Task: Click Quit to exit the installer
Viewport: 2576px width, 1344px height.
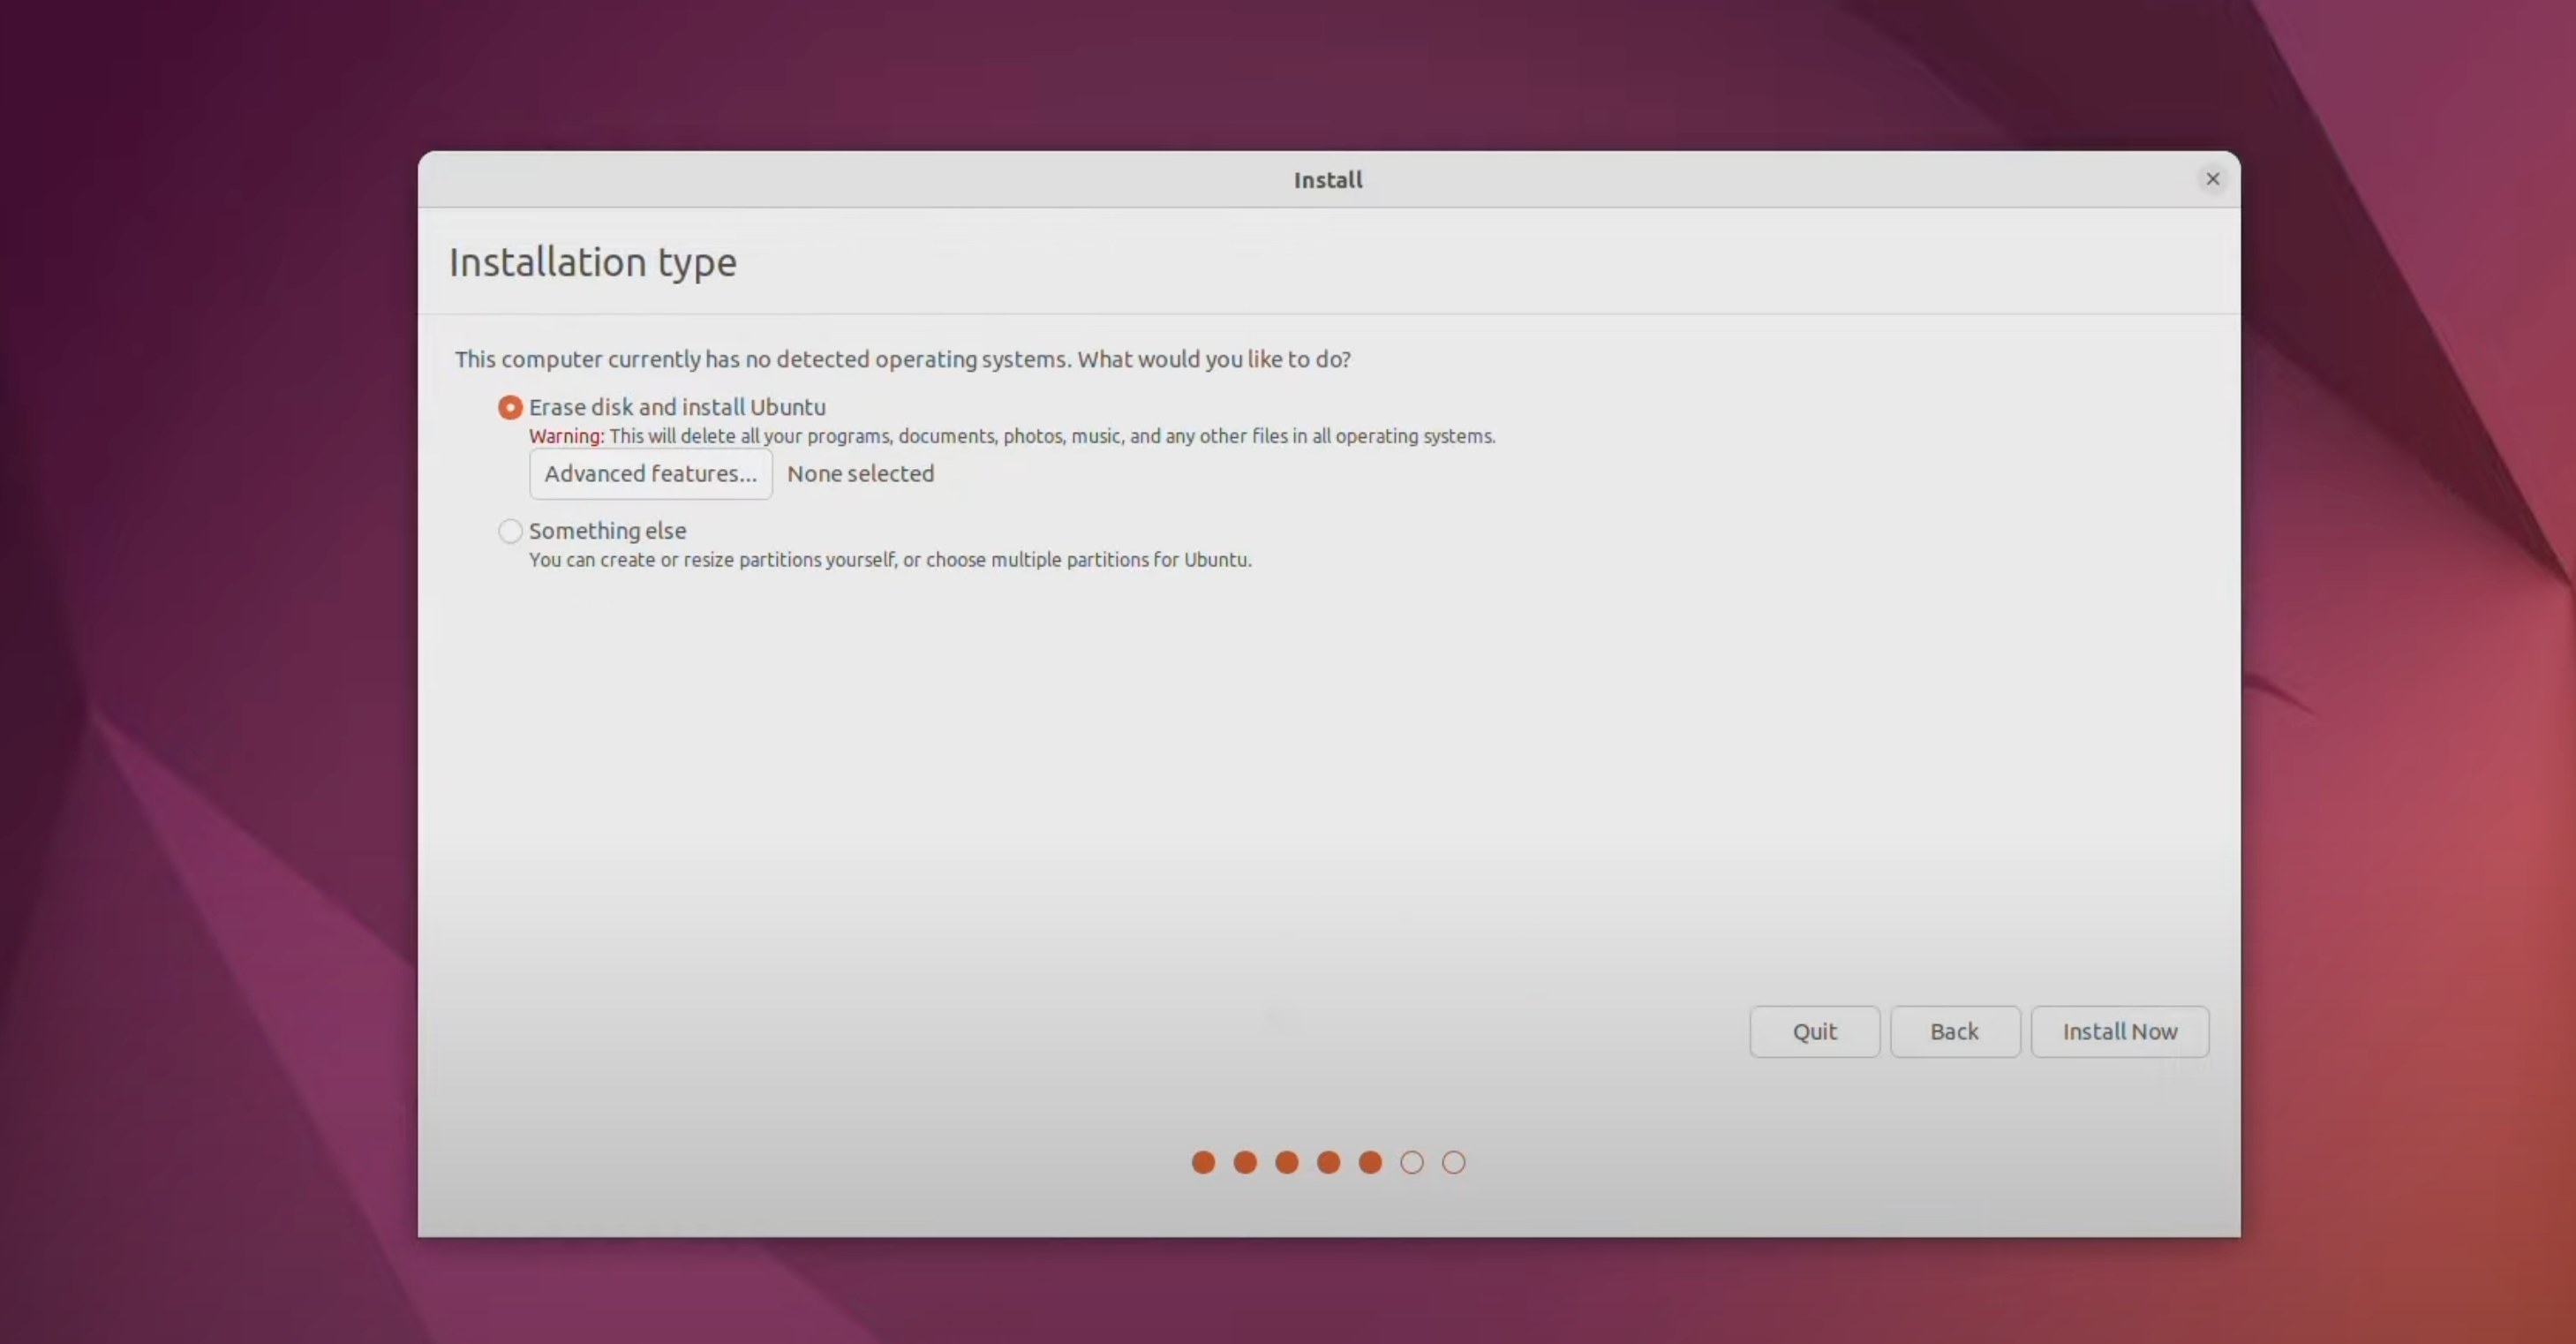Action: click(1814, 1031)
